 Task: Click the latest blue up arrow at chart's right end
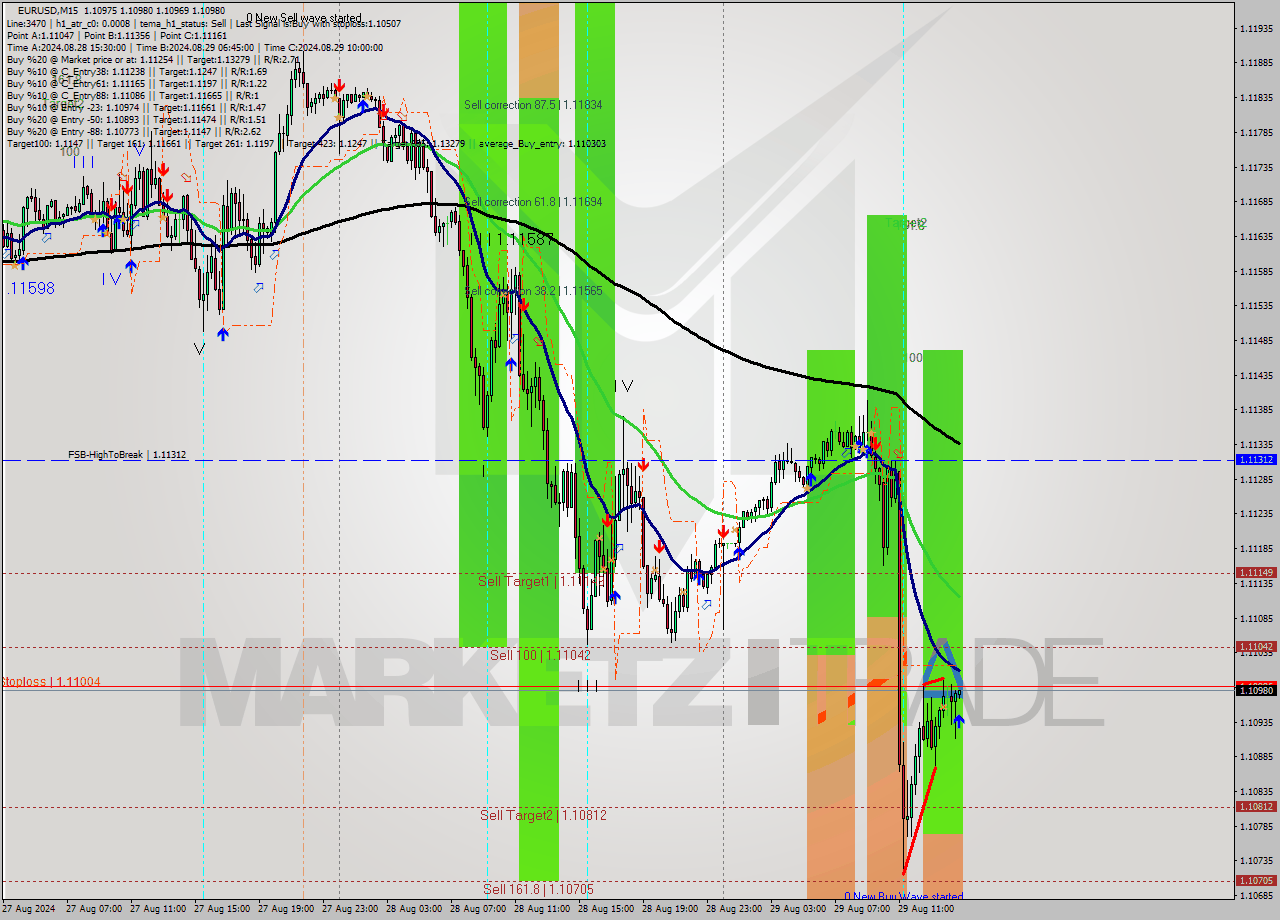coord(959,721)
